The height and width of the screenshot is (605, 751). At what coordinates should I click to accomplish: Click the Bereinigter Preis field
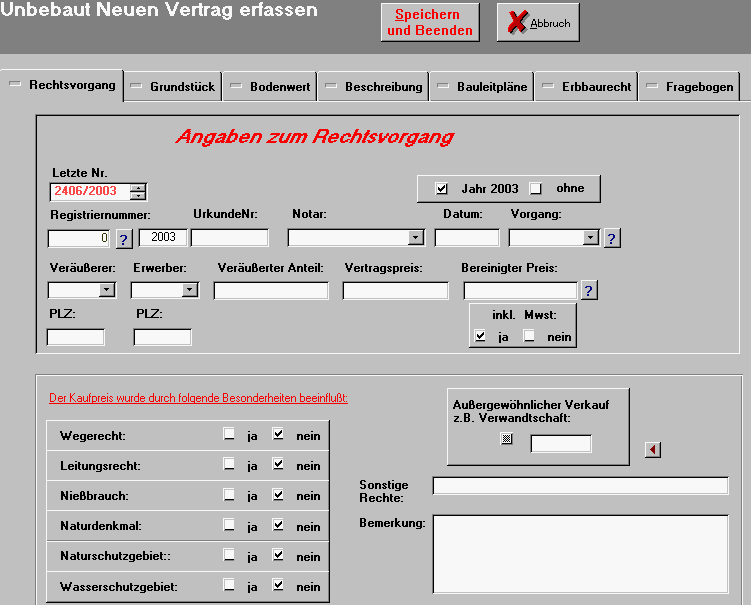pos(521,290)
